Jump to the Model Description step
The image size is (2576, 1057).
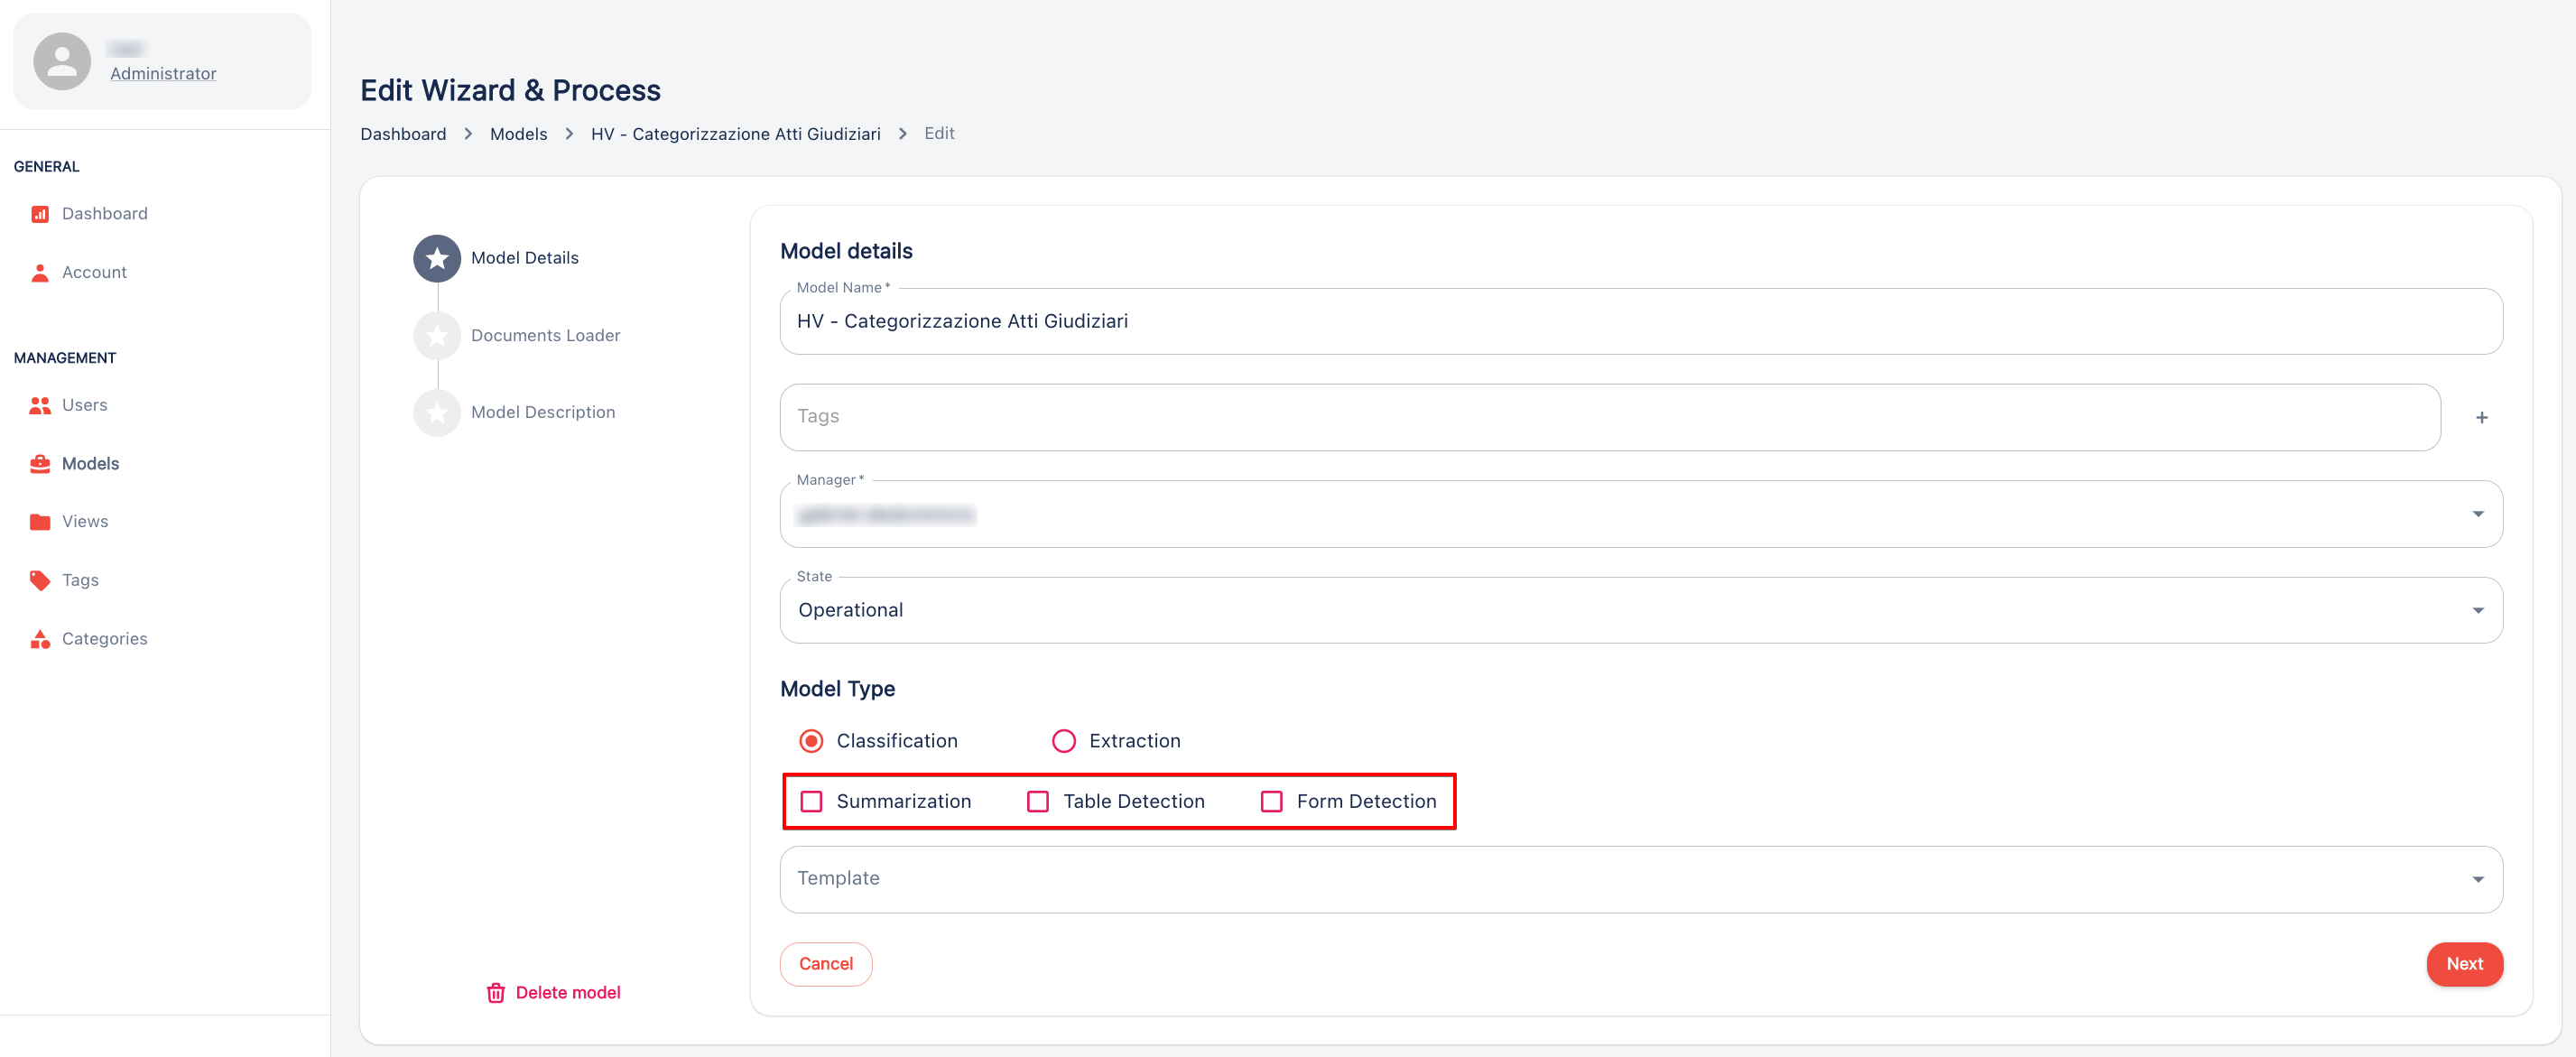(x=542, y=412)
